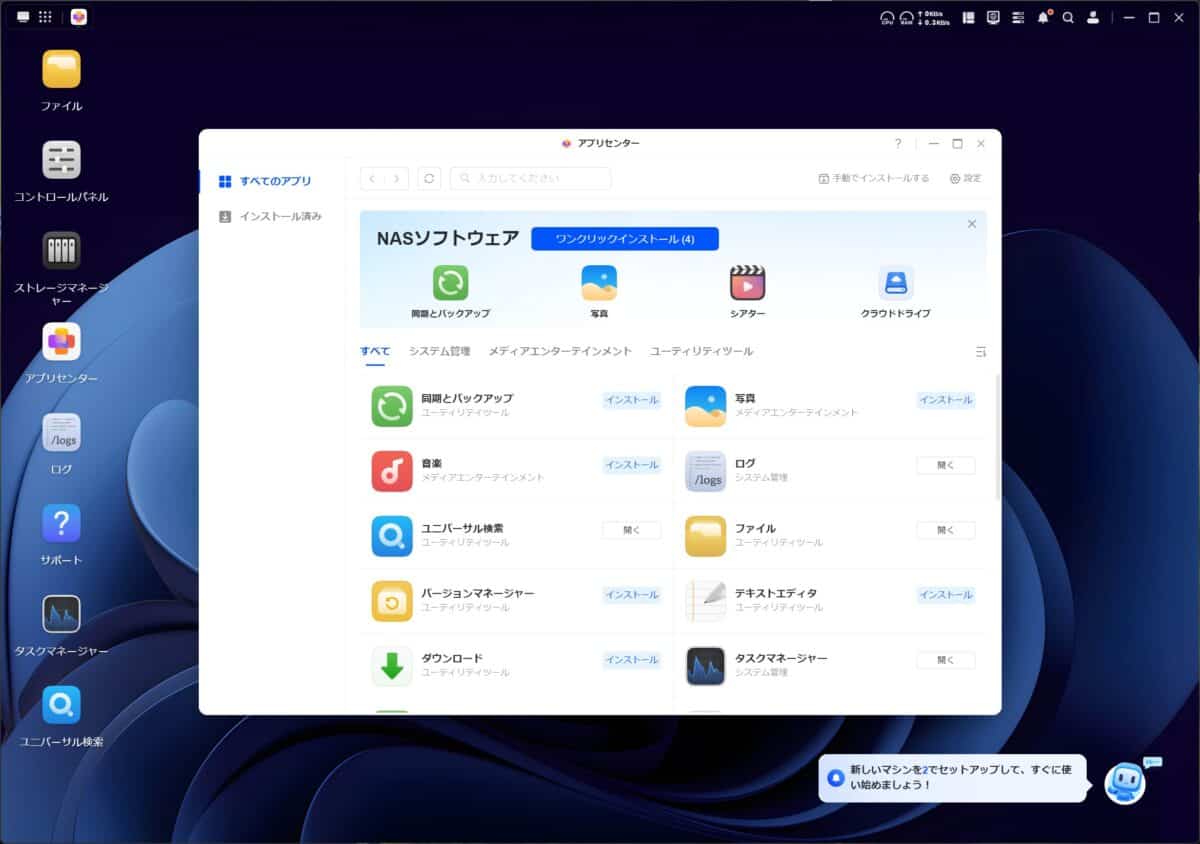The image size is (1200, 844).
Task: Click 開く for ユニバーサル検索
Action: (631, 530)
